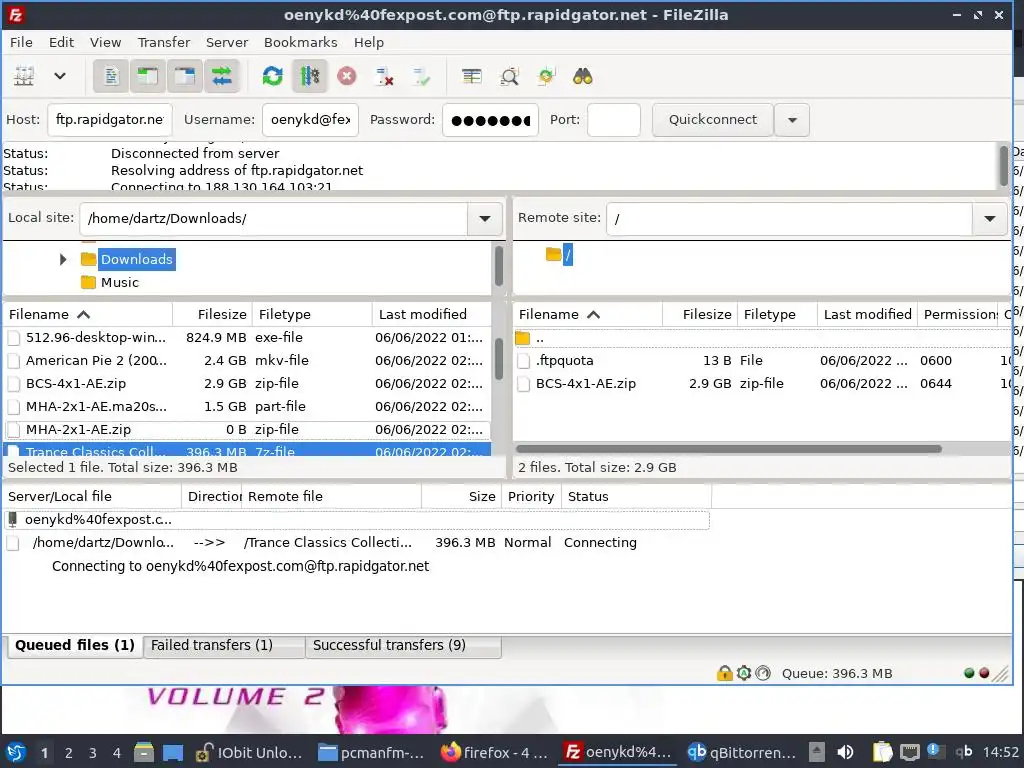
Task: Toggle the remote directory tree view
Action: tap(185, 76)
